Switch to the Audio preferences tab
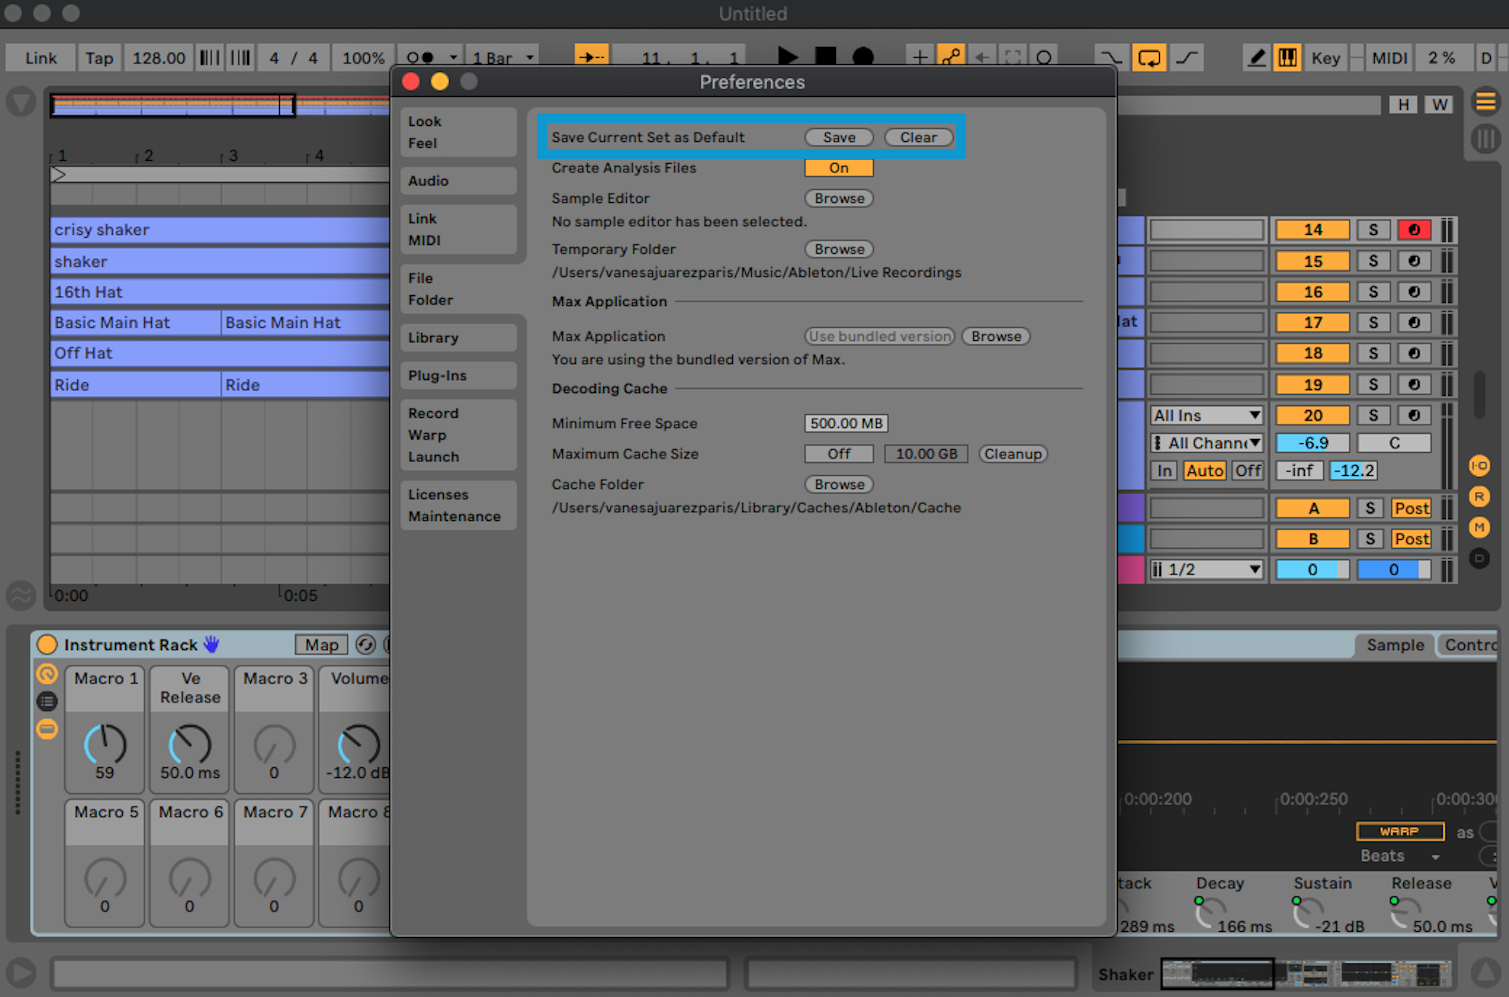 (x=457, y=180)
